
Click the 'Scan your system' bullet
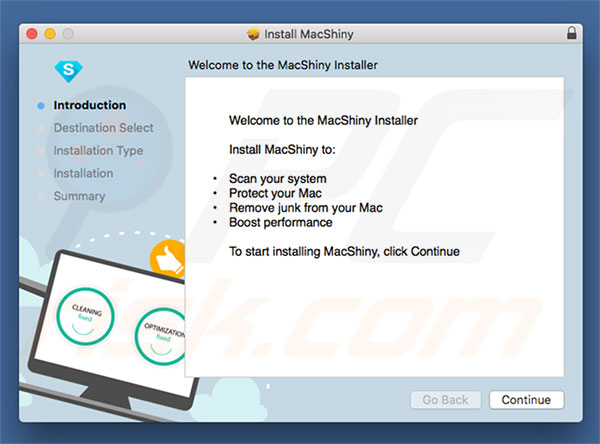click(277, 179)
